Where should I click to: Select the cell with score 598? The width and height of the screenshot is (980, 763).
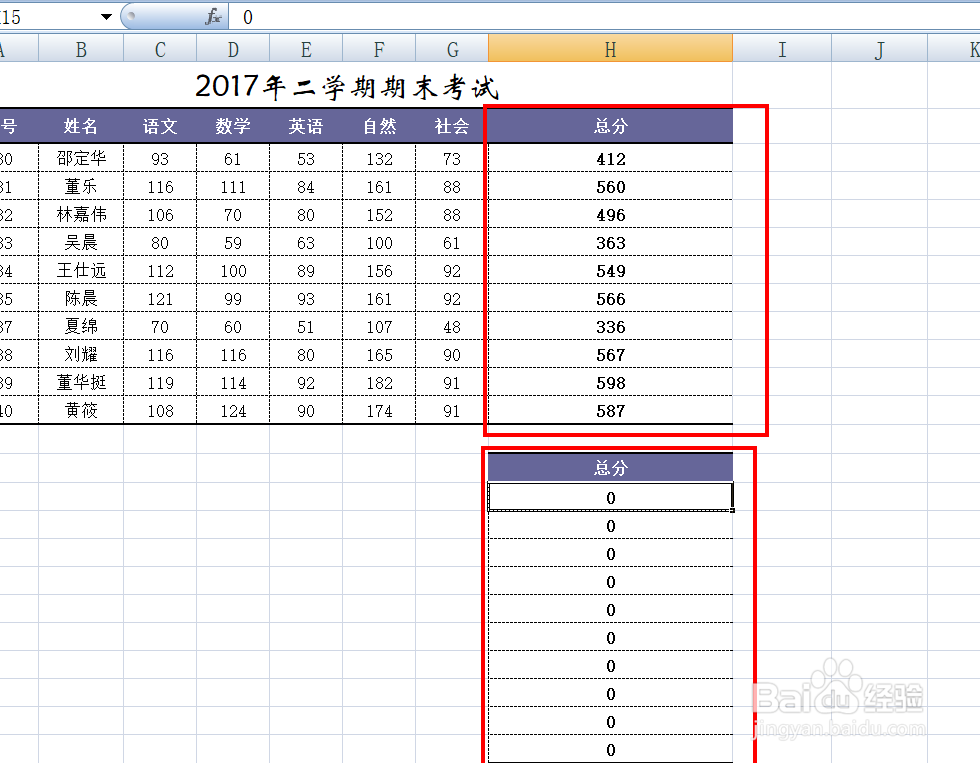611,382
